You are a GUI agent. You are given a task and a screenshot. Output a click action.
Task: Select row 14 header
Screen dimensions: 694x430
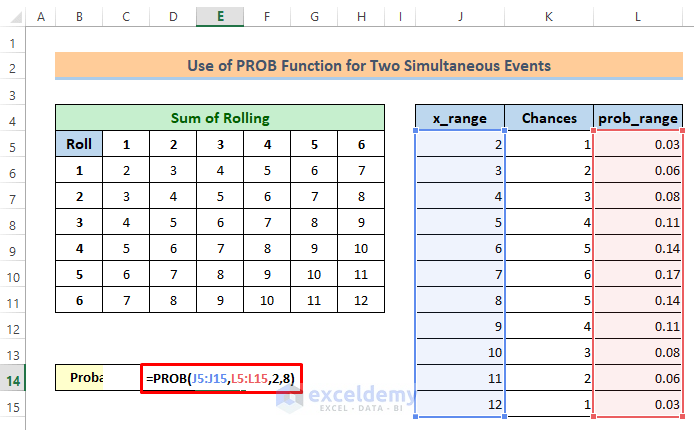click(x=13, y=378)
